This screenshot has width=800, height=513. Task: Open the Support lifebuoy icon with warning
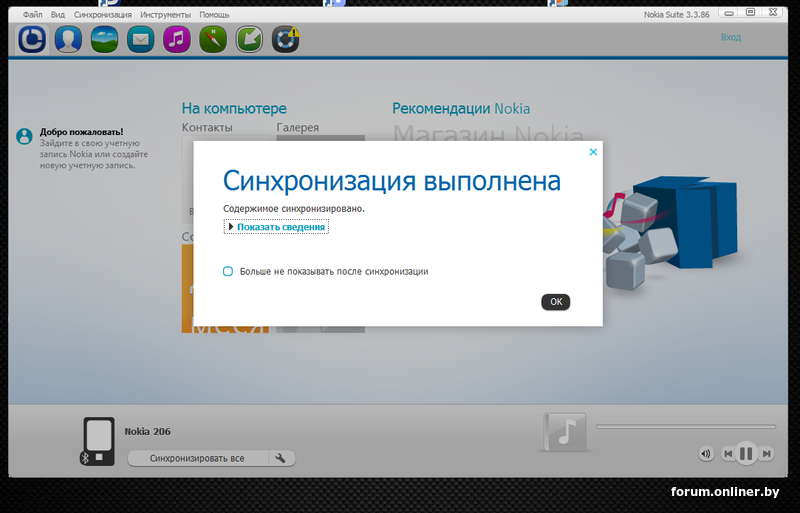pyautogui.click(x=285, y=39)
